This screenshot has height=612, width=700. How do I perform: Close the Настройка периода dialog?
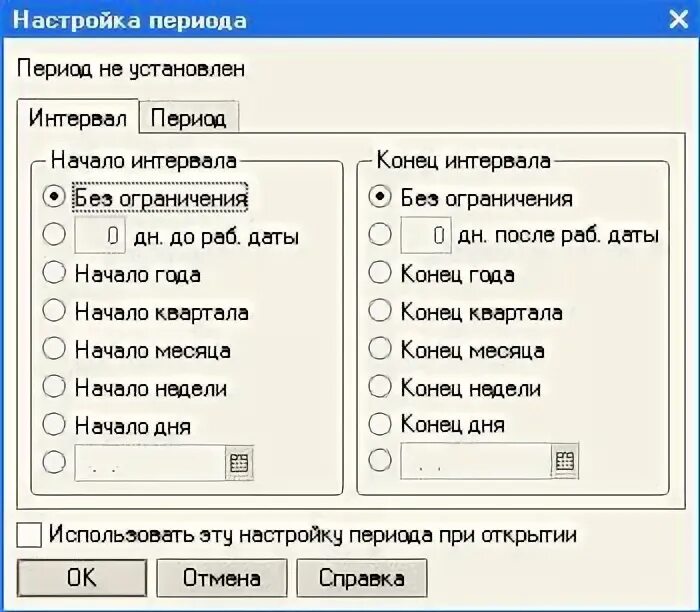678,20
